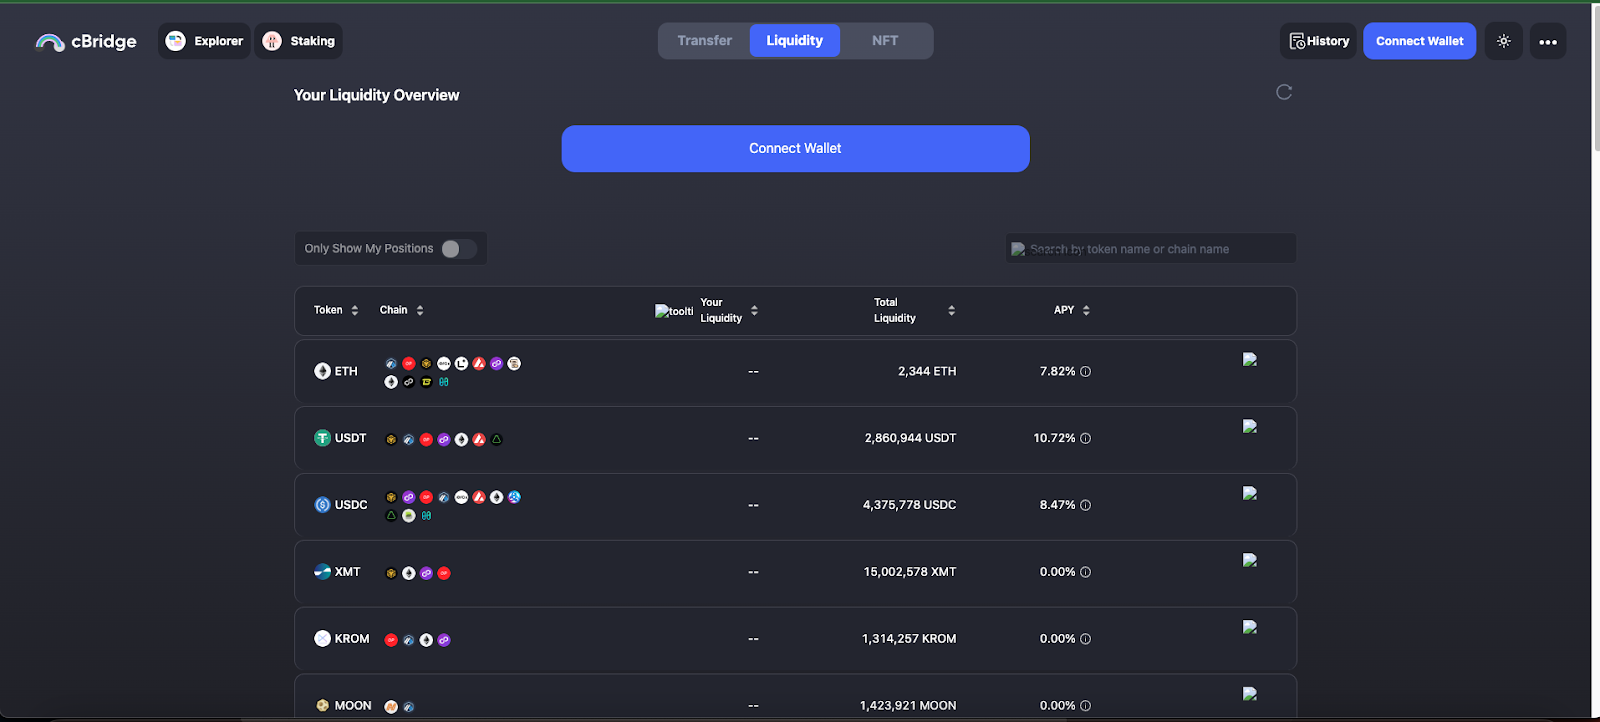Click the refresh icon beside Liquidity Overview

pos(1284,92)
